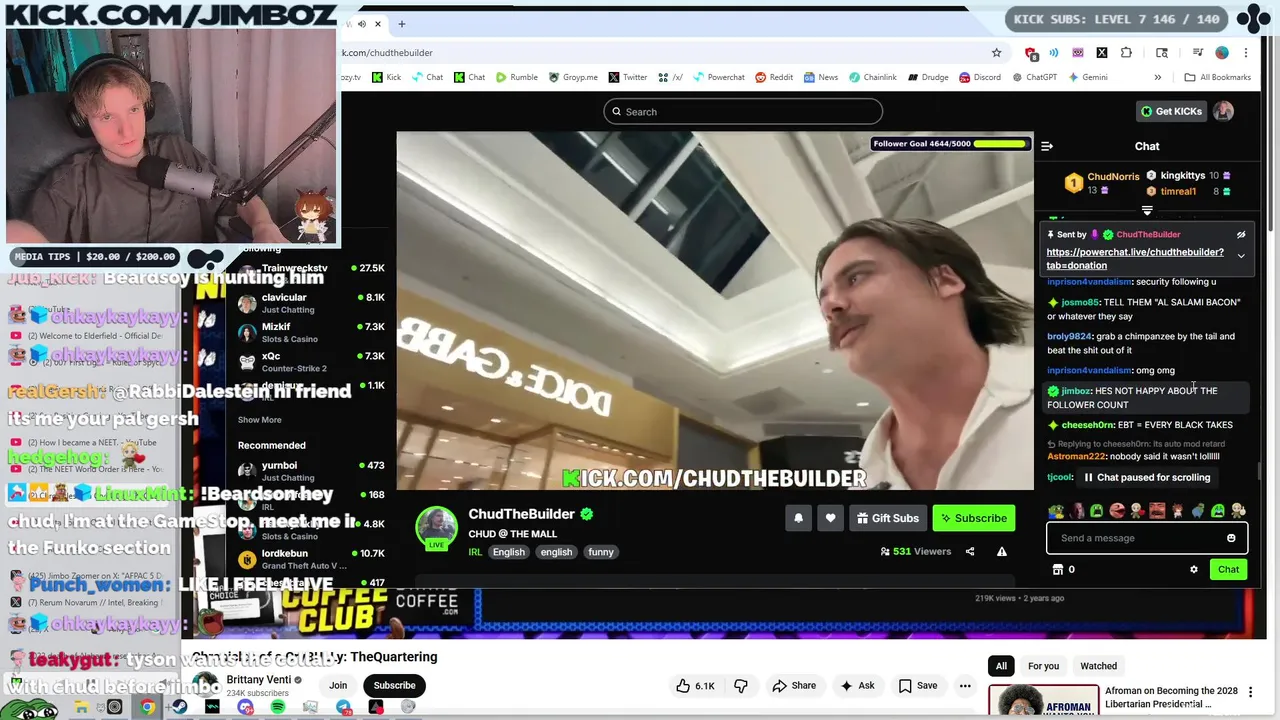Screen dimensions: 1280x720
Task: Click the notification bell for ChudTheBuilder
Action: (798, 518)
